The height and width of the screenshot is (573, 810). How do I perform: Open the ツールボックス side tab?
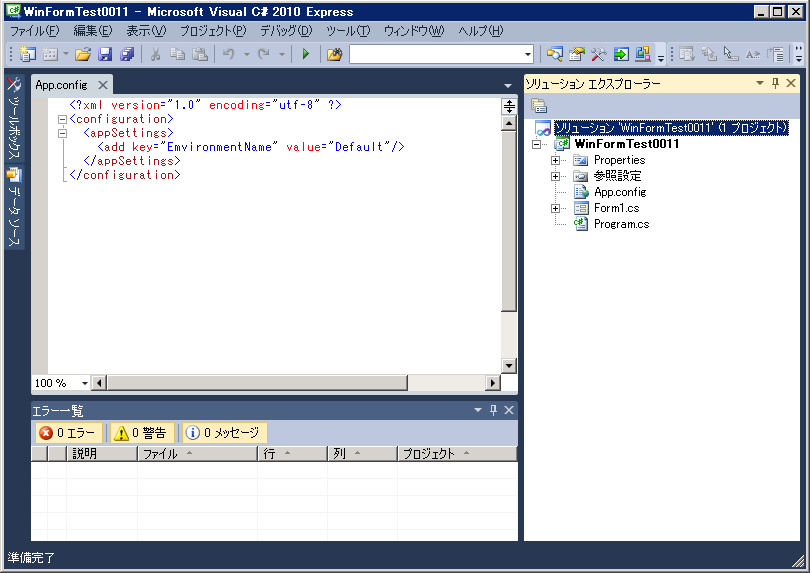coord(14,119)
